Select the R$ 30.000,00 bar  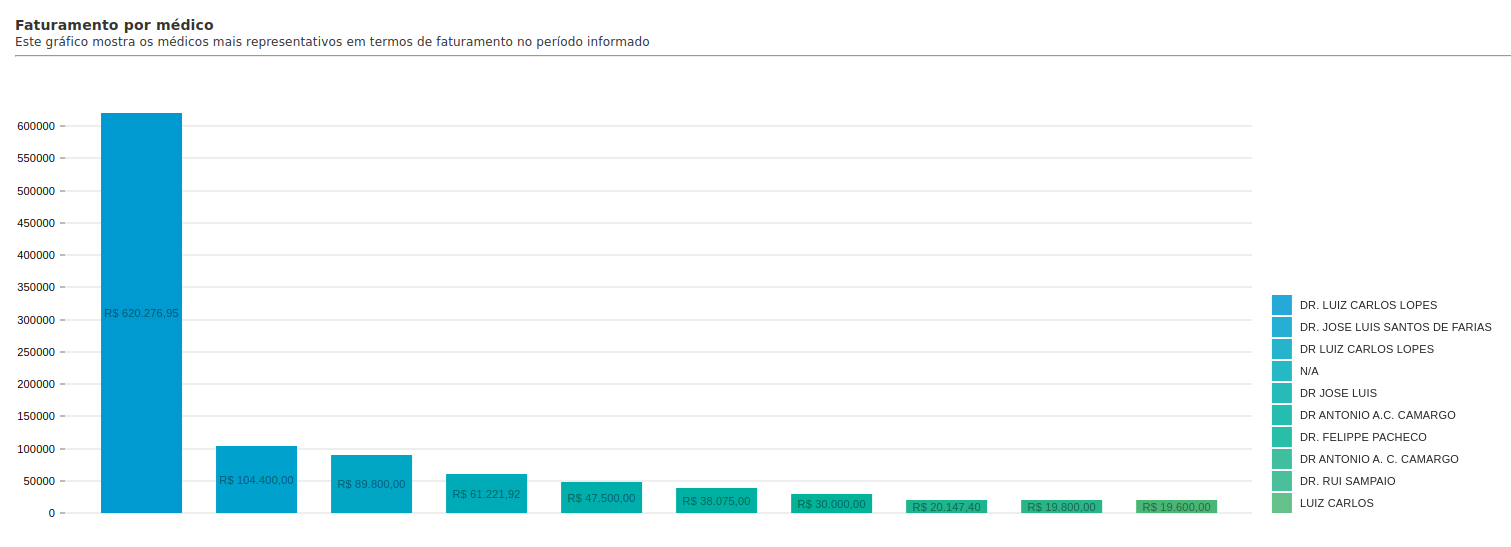pos(831,503)
